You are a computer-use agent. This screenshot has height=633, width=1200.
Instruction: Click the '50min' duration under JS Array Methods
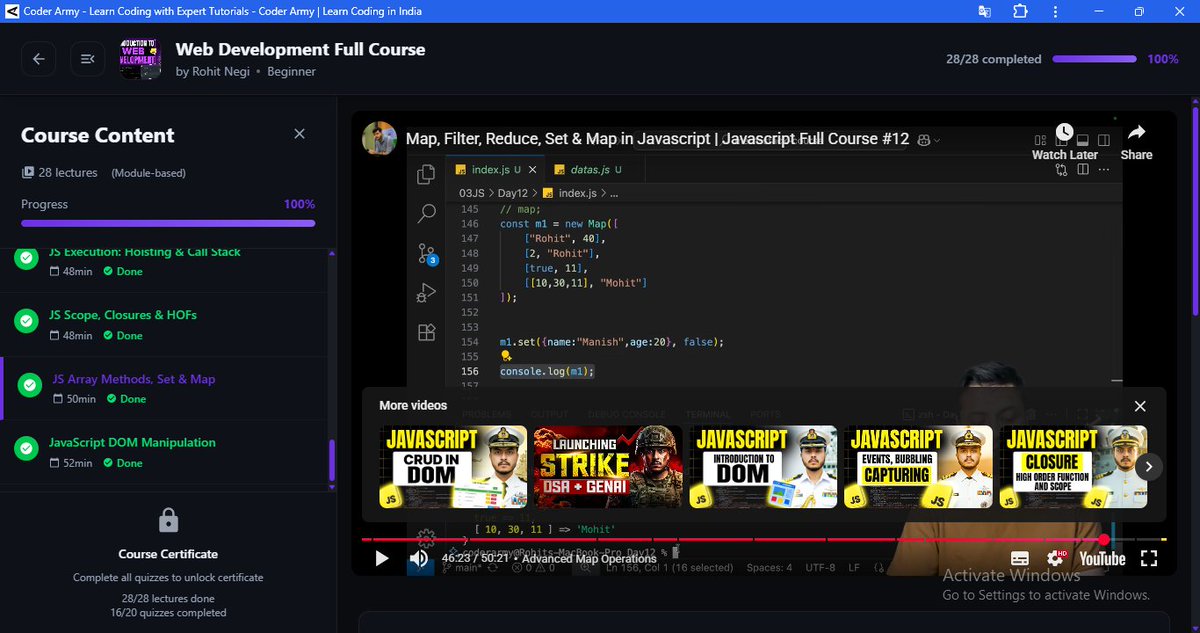pyautogui.click(x=81, y=399)
